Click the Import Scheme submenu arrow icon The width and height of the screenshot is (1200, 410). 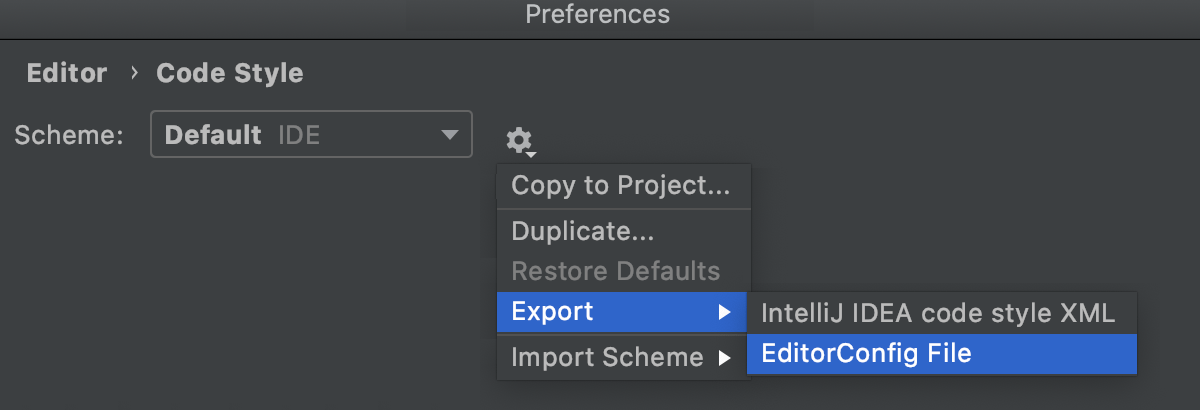point(725,357)
